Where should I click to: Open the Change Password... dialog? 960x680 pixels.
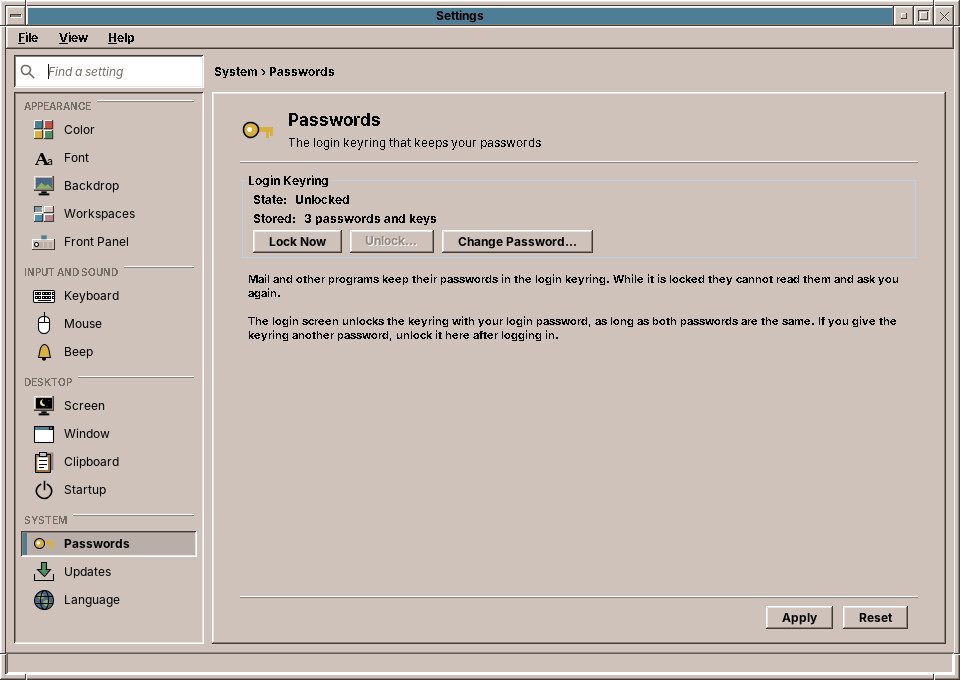pyautogui.click(x=517, y=241)
